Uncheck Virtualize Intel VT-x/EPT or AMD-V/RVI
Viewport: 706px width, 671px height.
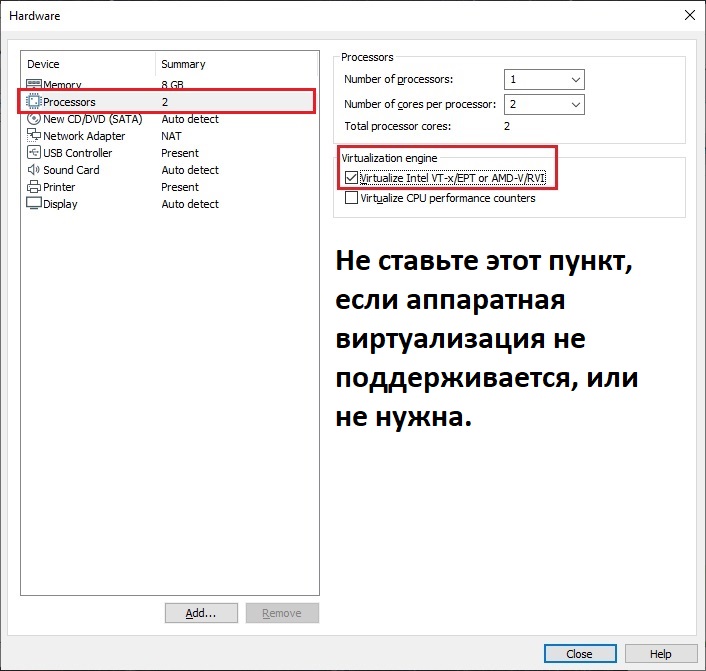click(351, 178)
